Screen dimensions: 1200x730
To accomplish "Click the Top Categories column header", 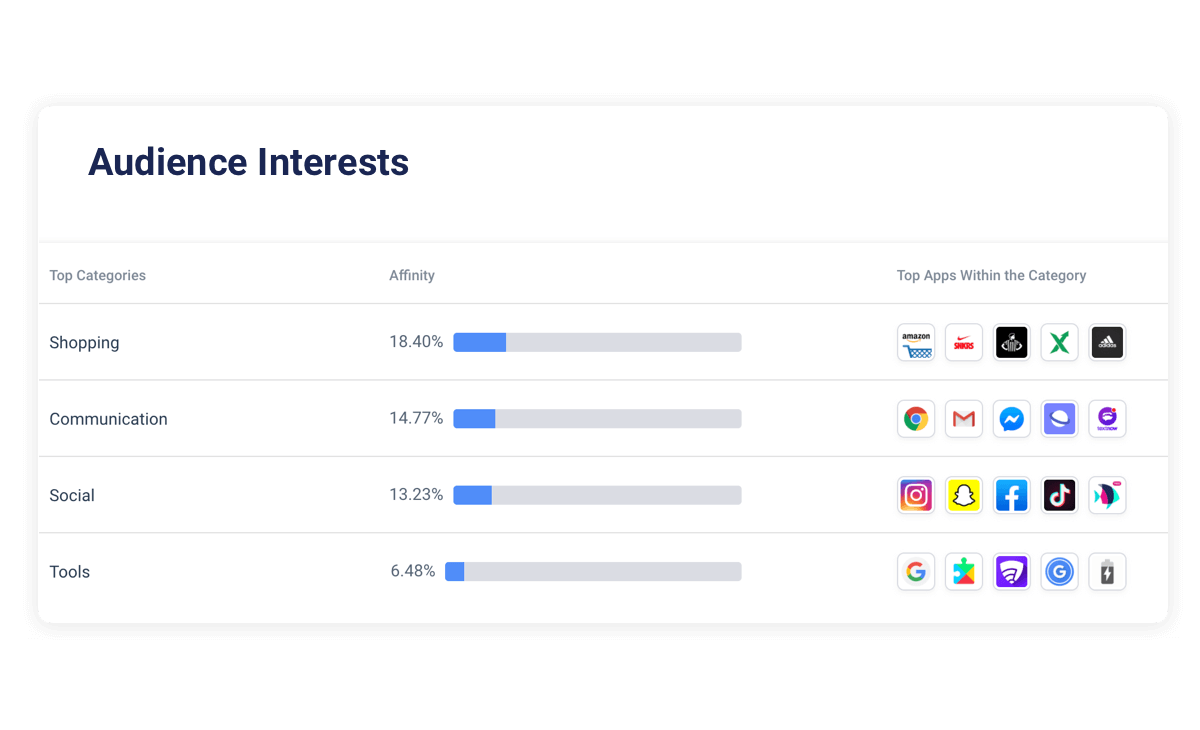I will (97, 275).
